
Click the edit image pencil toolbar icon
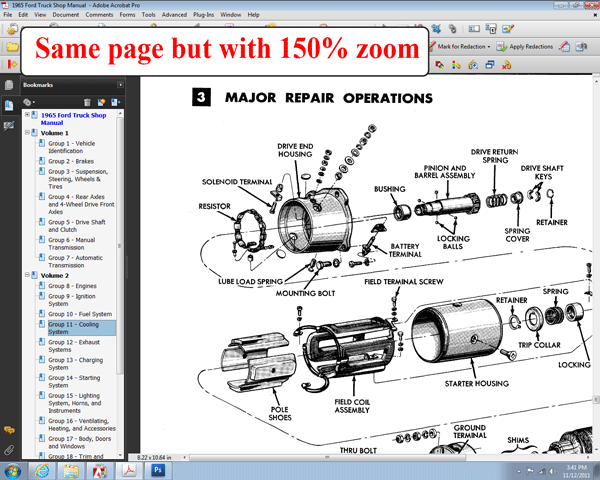508,29
